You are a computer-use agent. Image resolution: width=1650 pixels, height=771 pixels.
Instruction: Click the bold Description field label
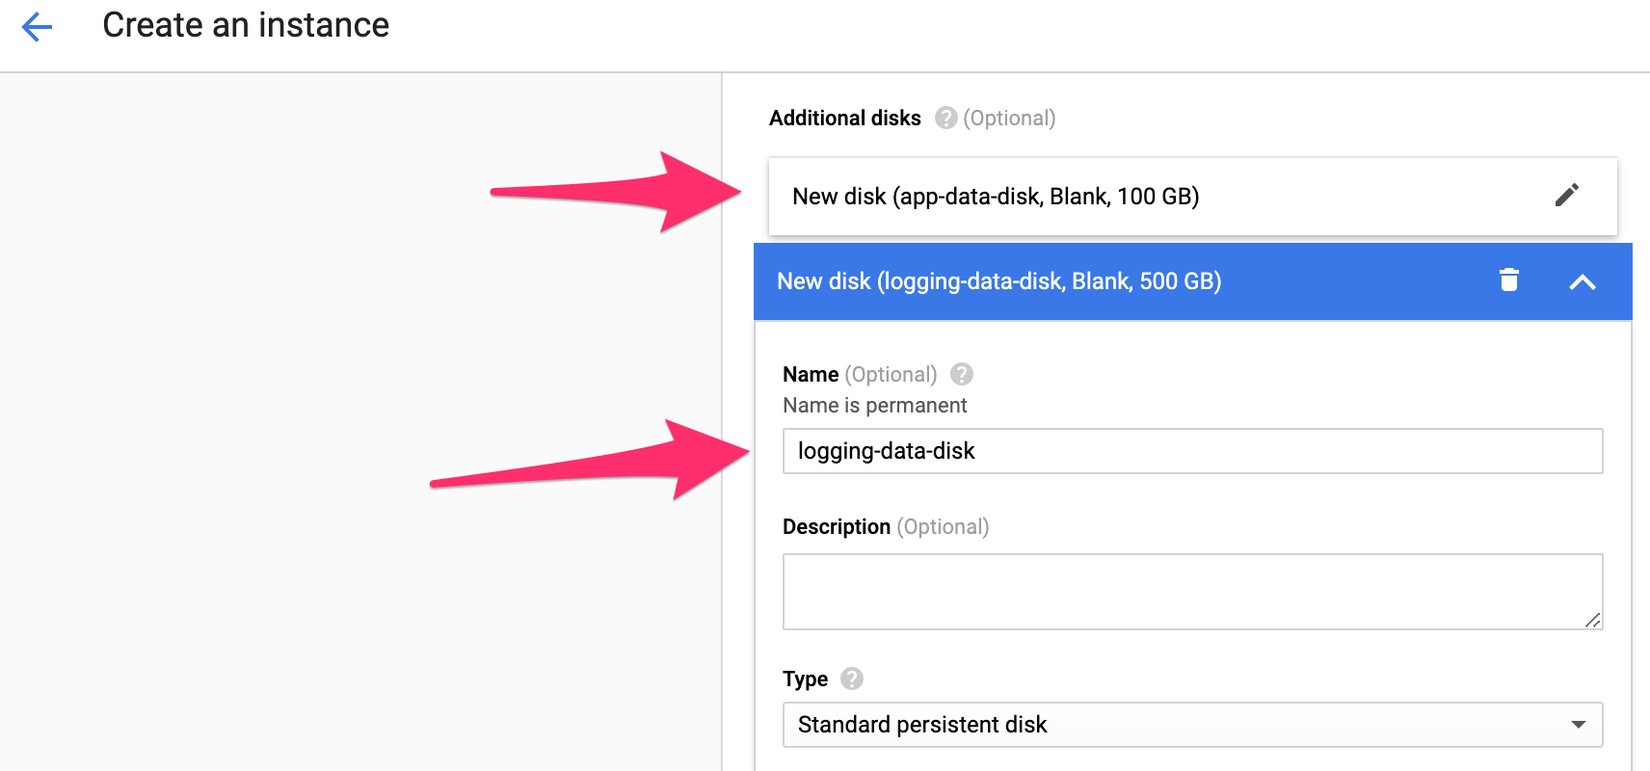point(836,527)
